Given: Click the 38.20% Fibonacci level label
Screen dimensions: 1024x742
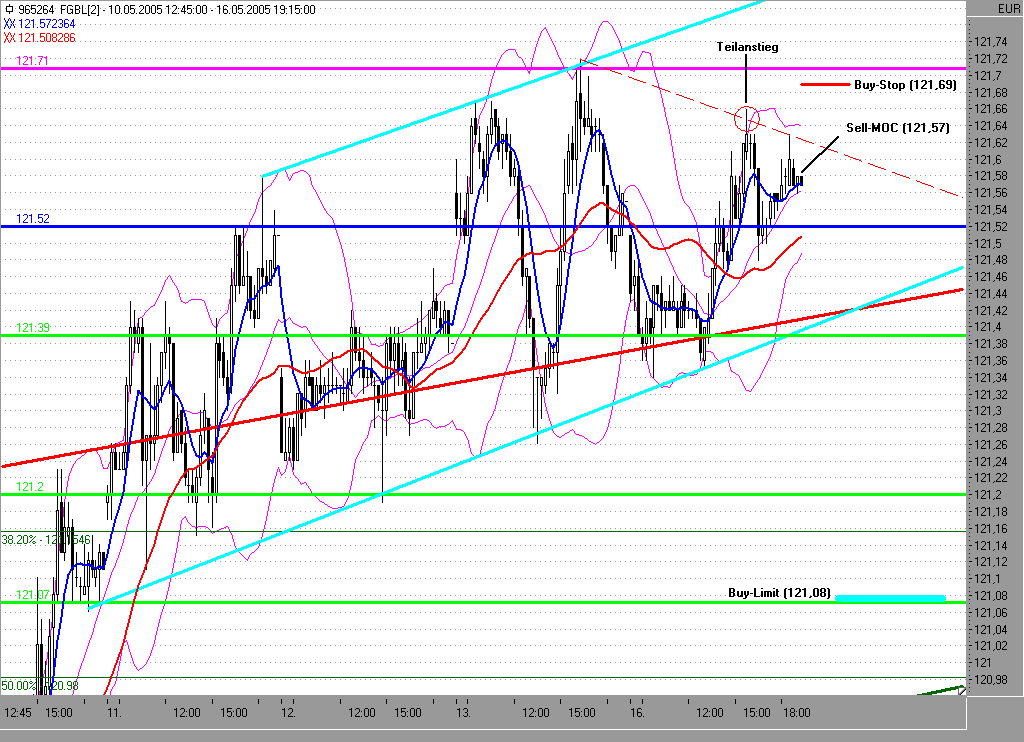Looking at the screenshot, I should click(x=46, y=540).
